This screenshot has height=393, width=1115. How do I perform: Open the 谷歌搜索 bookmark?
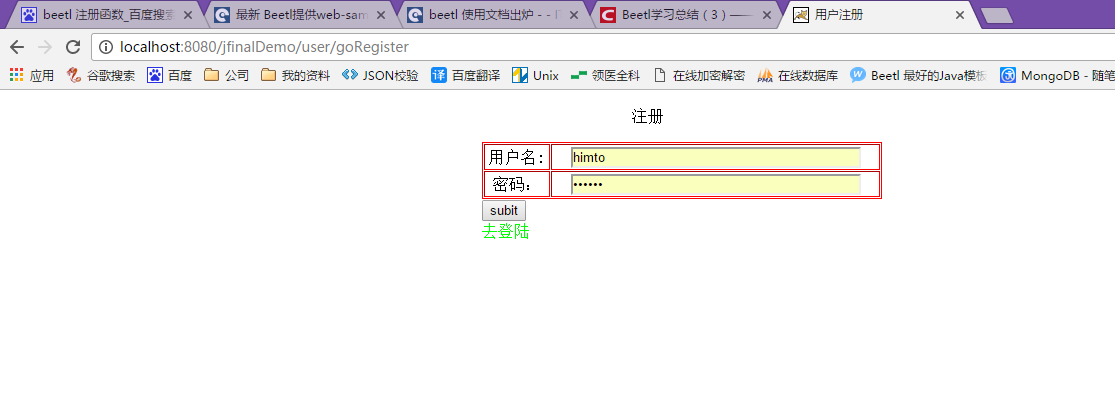point(100,75)
